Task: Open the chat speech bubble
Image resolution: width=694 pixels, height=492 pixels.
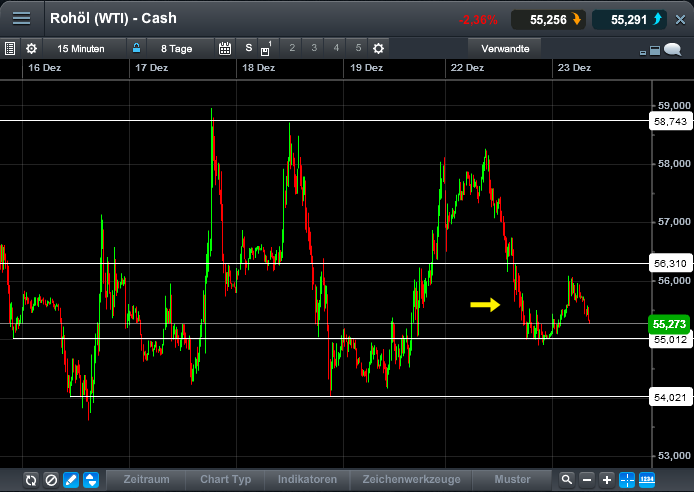Action: pos(673,49)
